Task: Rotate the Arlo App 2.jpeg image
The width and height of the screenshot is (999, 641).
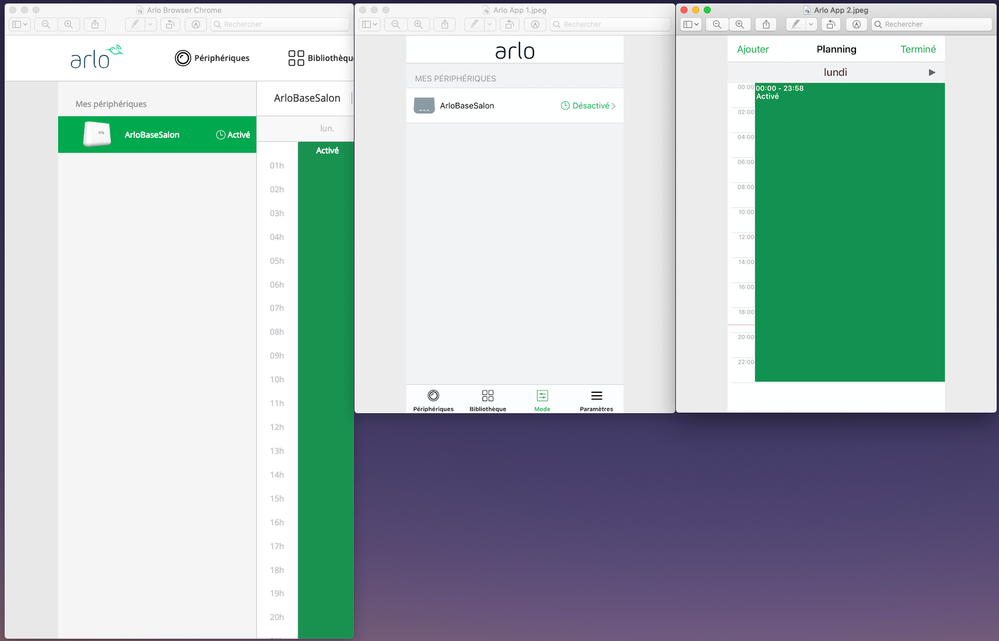Action: pos(830,24)
